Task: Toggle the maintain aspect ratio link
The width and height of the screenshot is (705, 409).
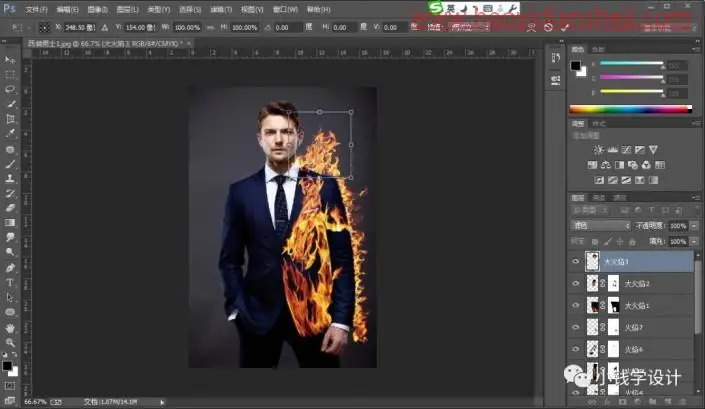Action: click(210, 27)
